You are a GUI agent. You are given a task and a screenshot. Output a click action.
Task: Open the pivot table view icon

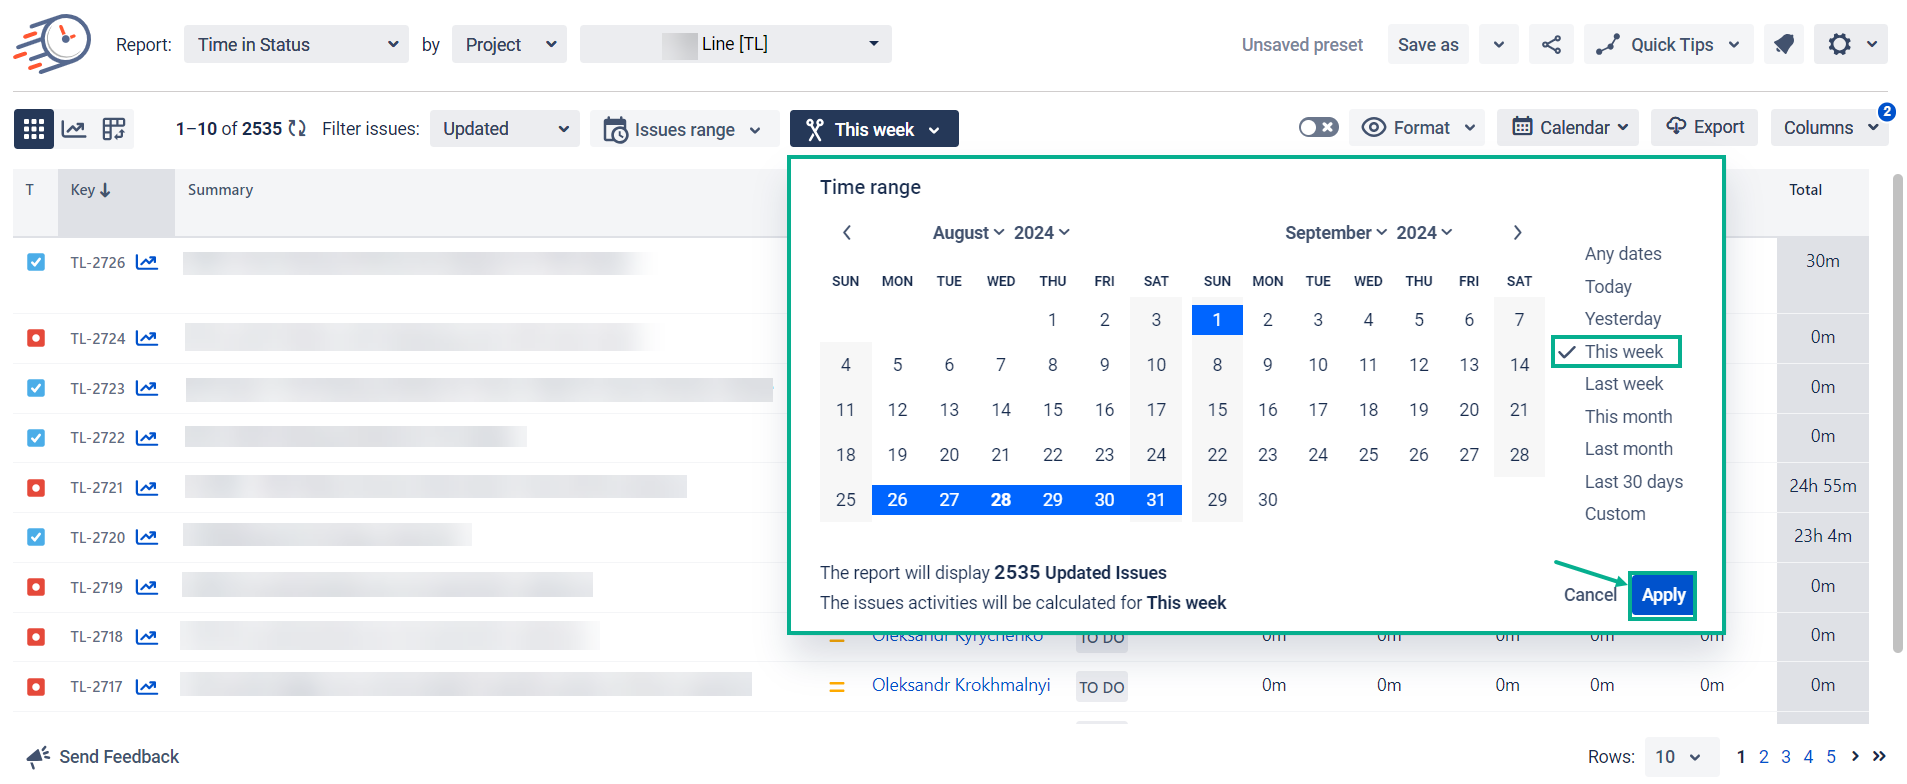click(114, 129)
